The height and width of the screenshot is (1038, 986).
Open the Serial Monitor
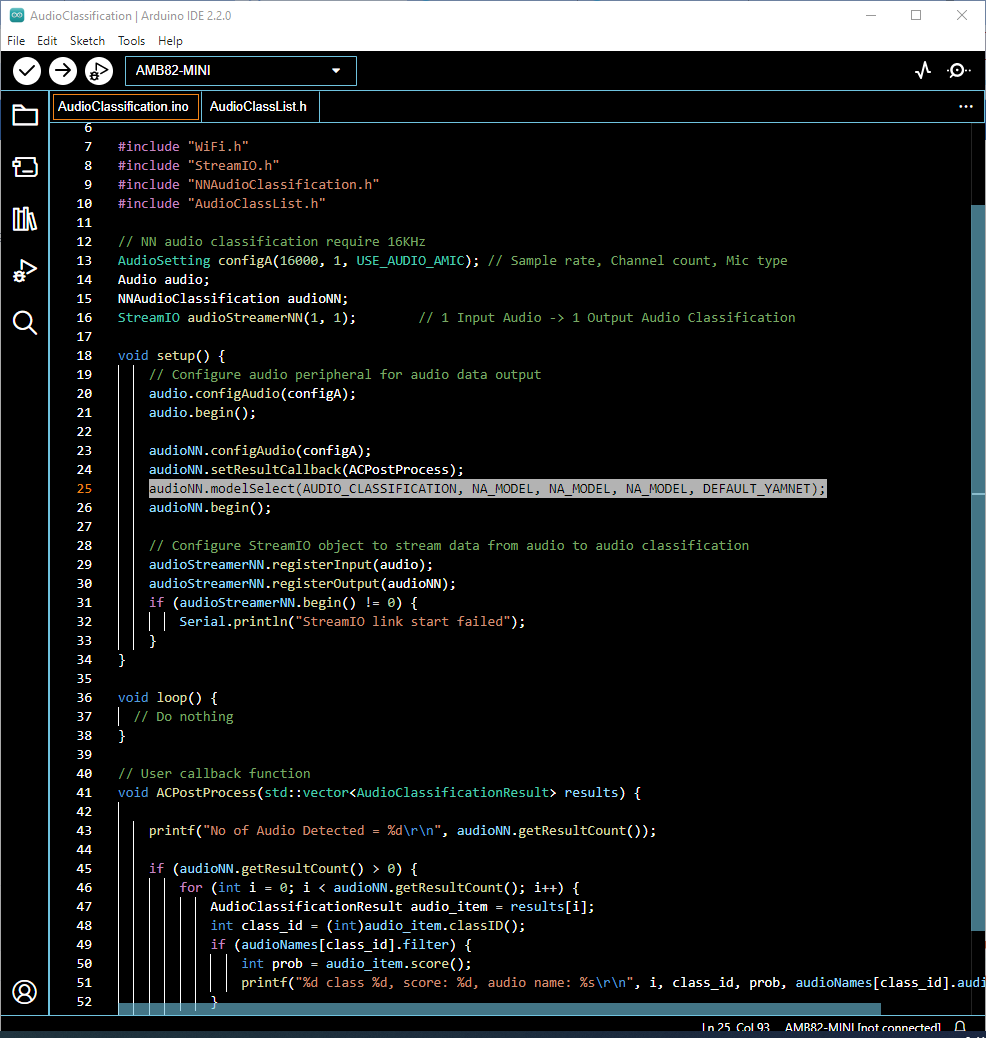tap(958, 70)
